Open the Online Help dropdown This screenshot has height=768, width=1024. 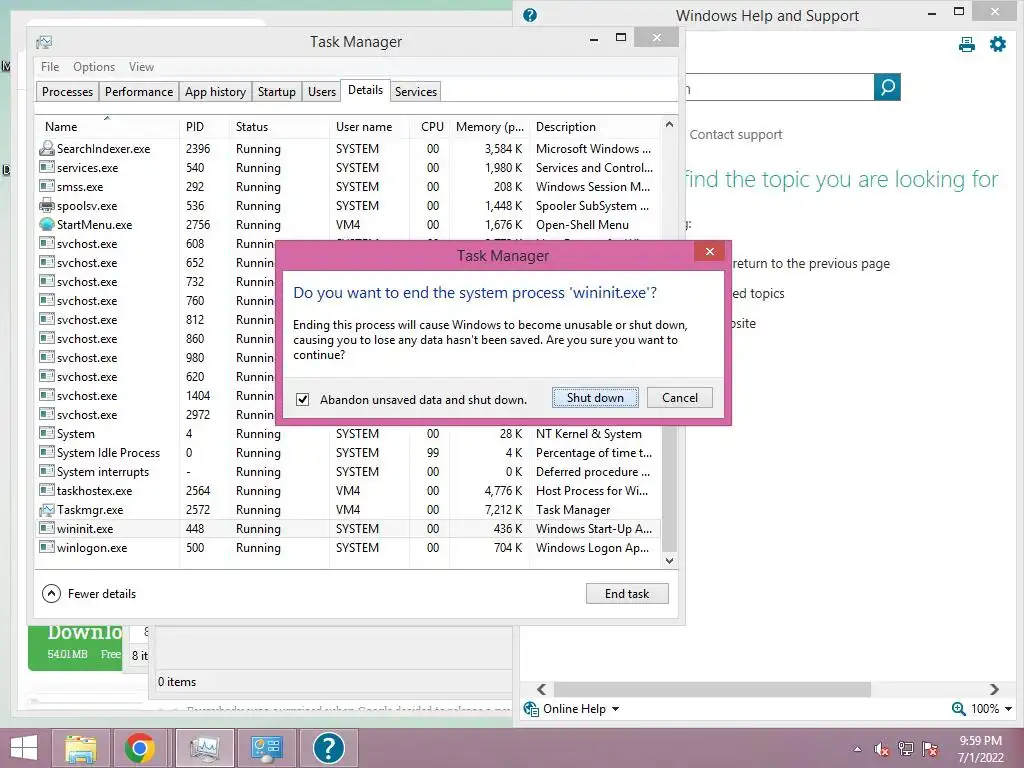(572, 709)
